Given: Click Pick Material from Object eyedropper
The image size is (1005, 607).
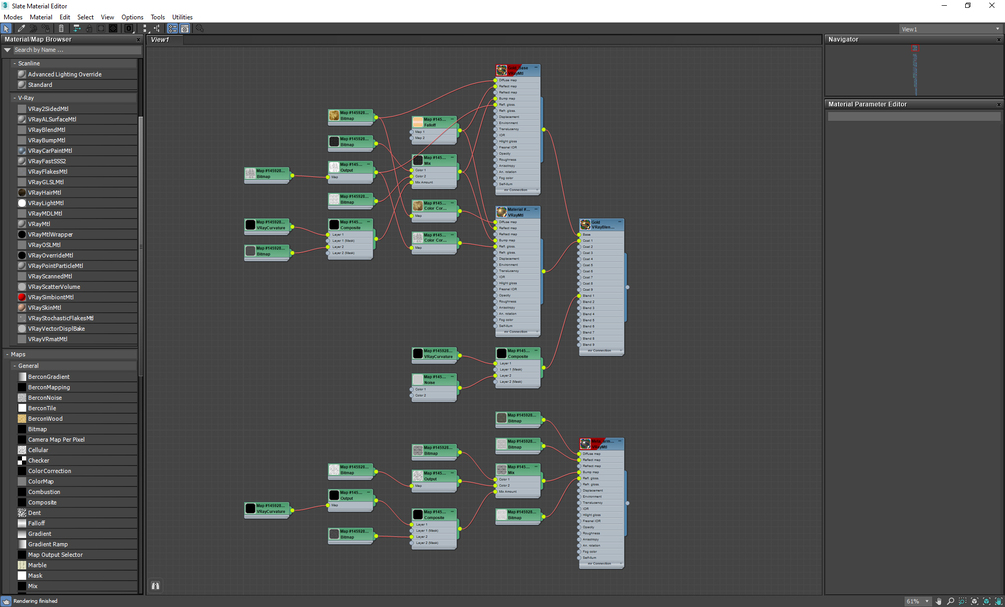Looking at the screenshot, I should click(x=21, y=29).
